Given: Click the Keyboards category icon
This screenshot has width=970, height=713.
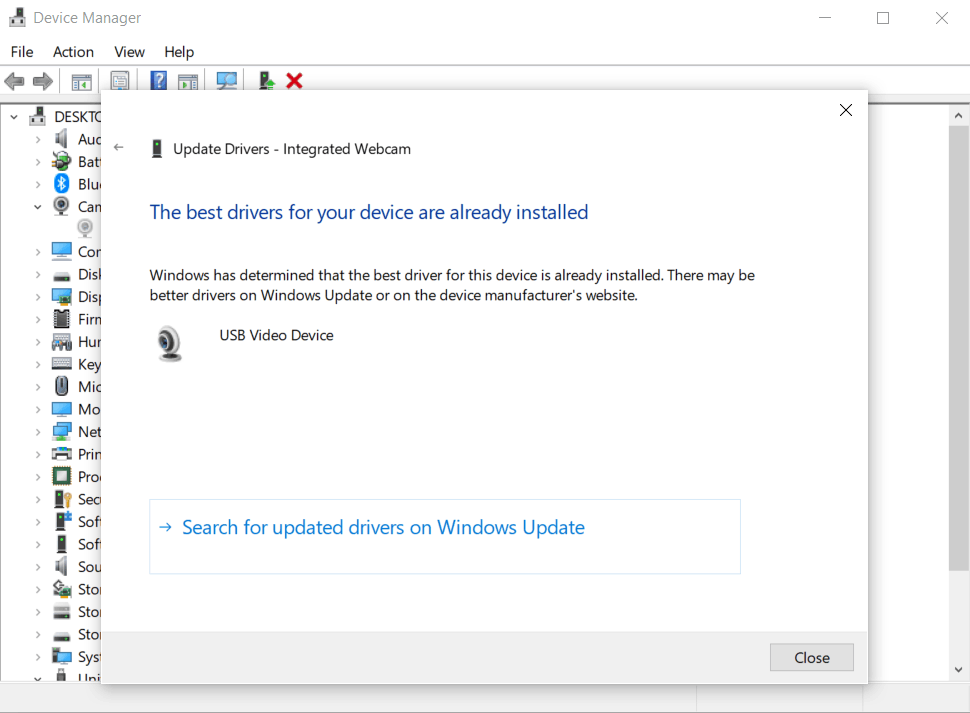Looking at the screenshot, I should pyautogui.click(x=61, y=364).
